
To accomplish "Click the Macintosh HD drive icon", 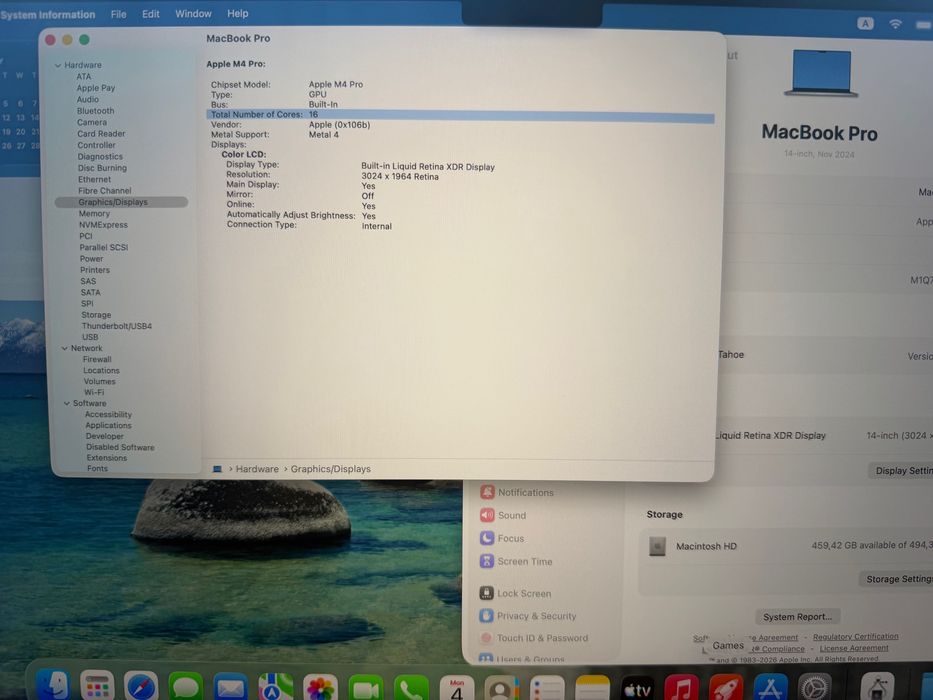I will click(x=658, y=546).
